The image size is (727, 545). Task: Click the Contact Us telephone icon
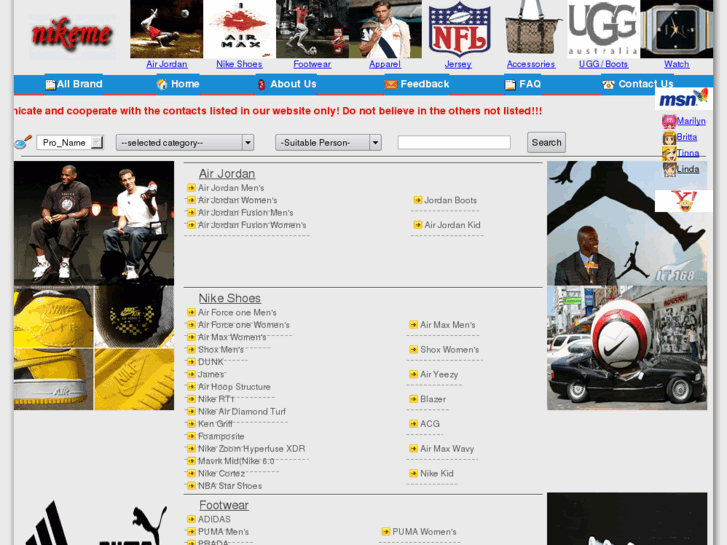pos(608,84)
